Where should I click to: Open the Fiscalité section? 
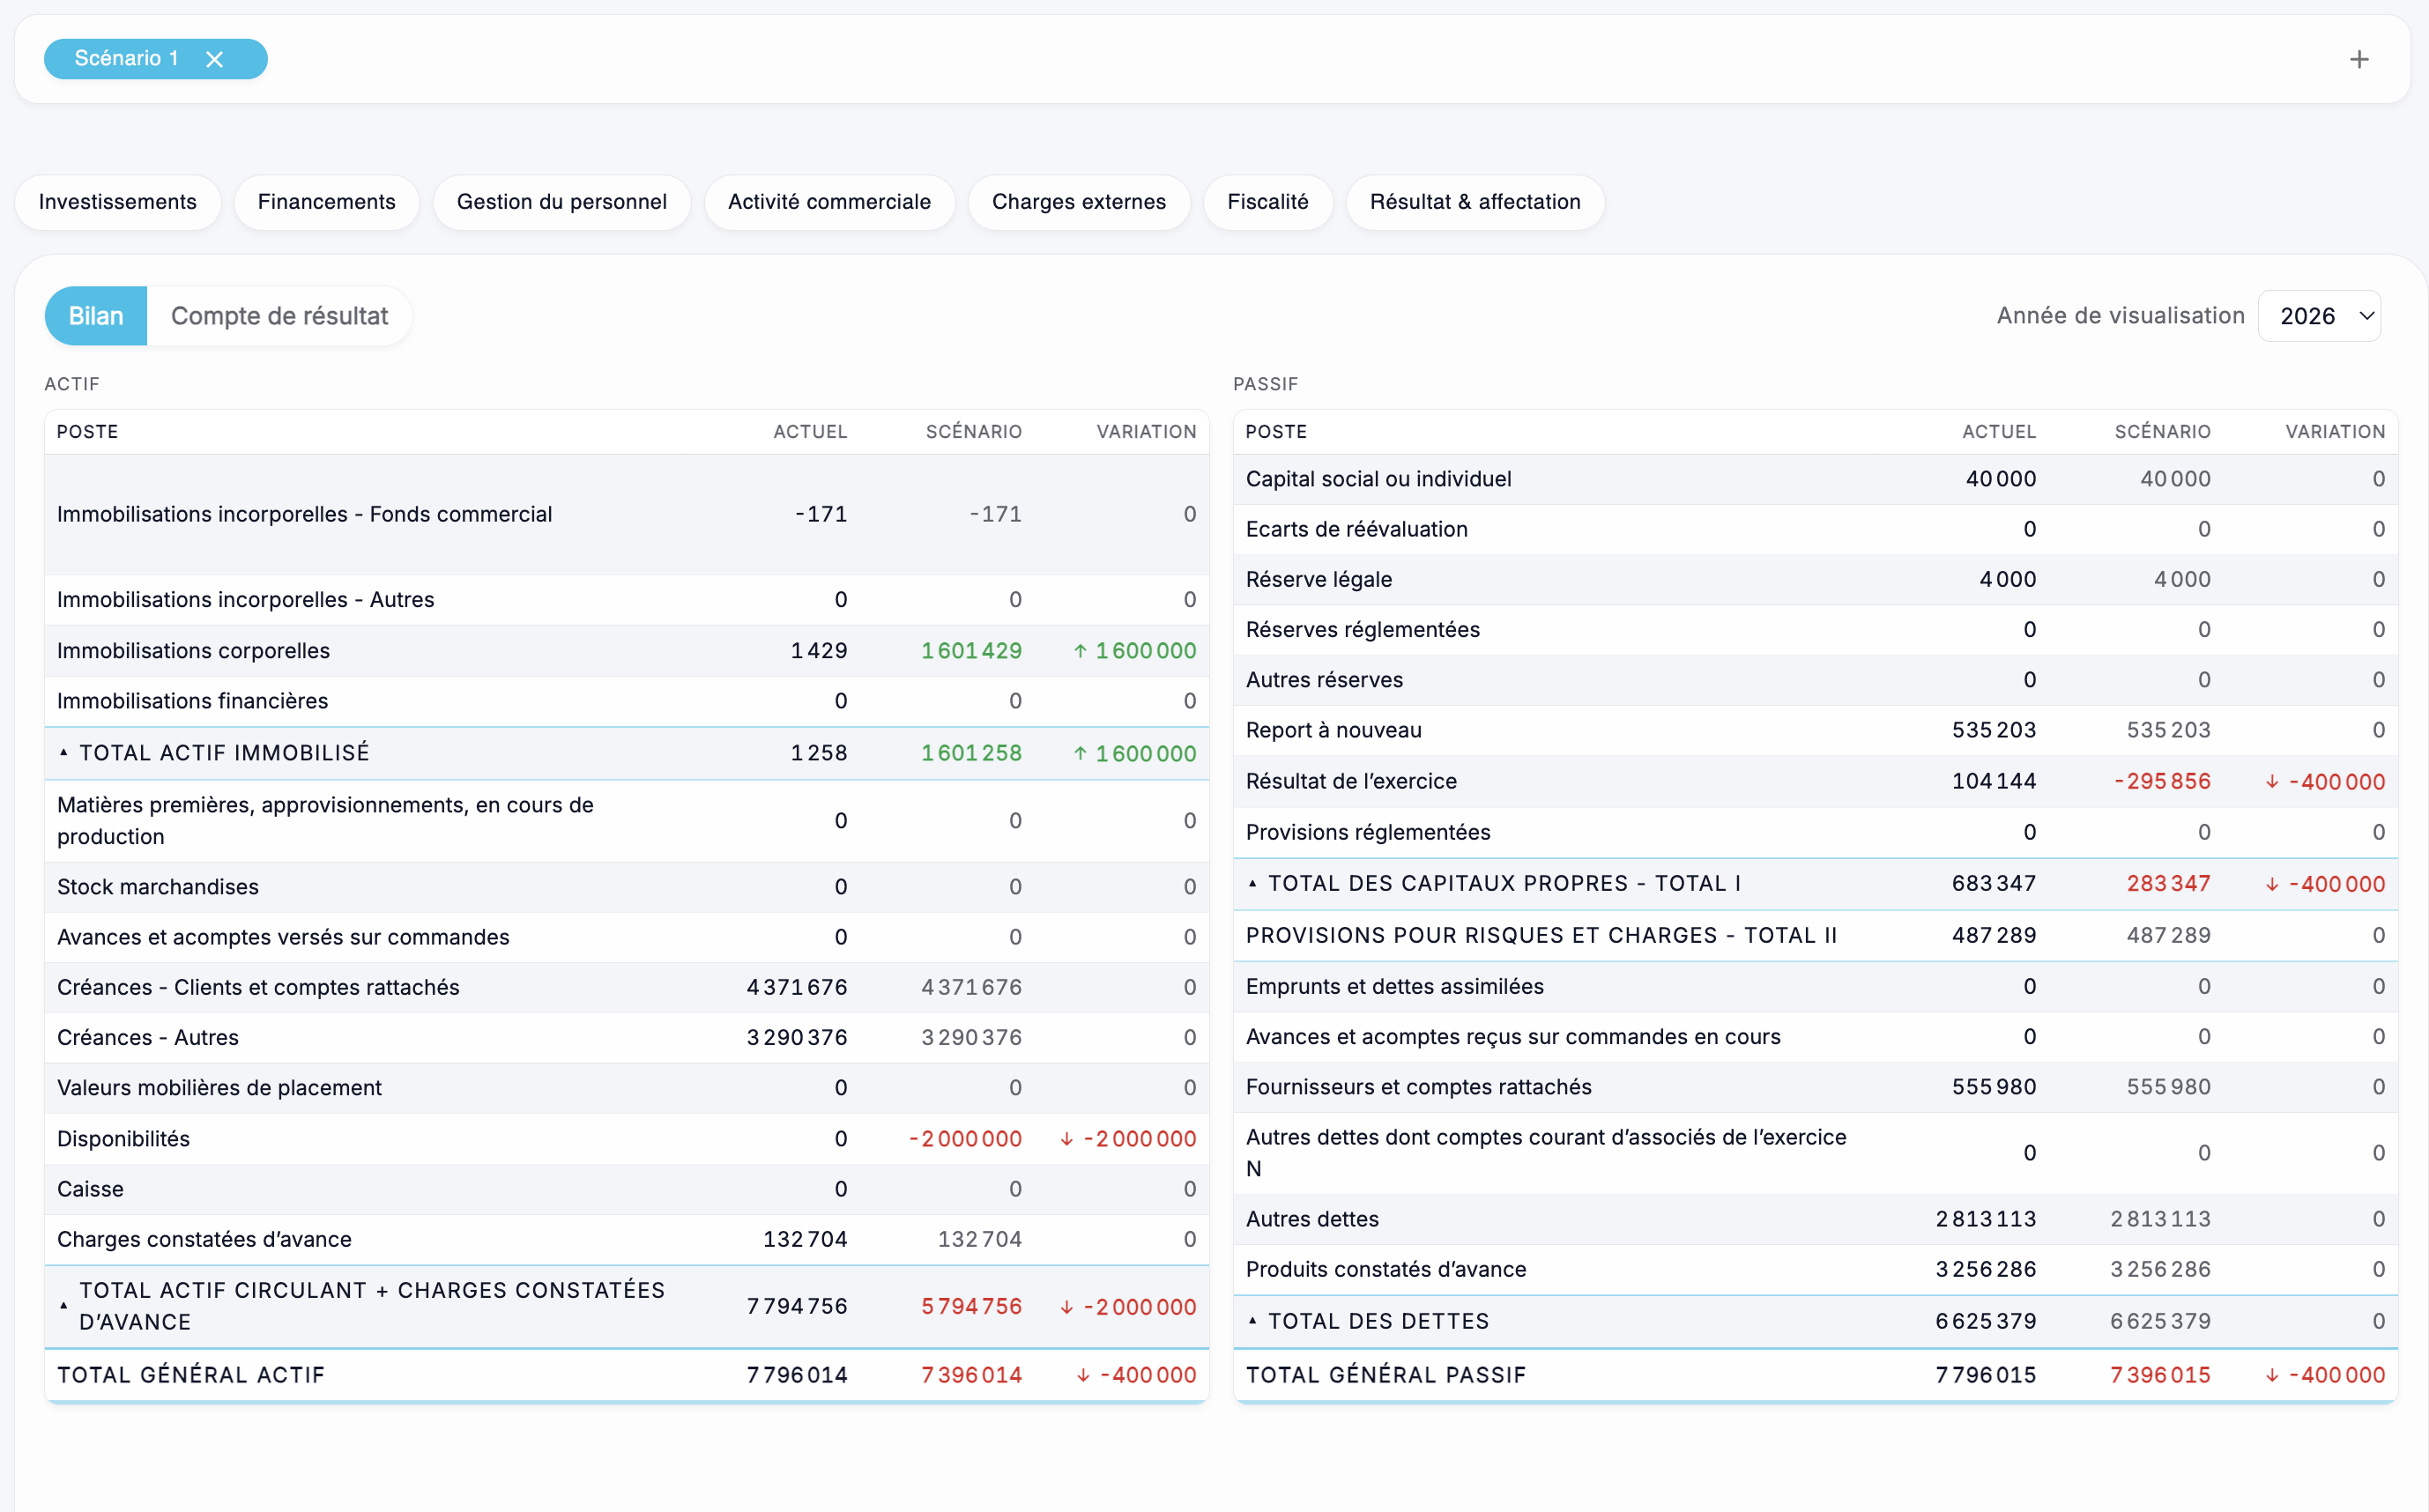[1267, 202]
